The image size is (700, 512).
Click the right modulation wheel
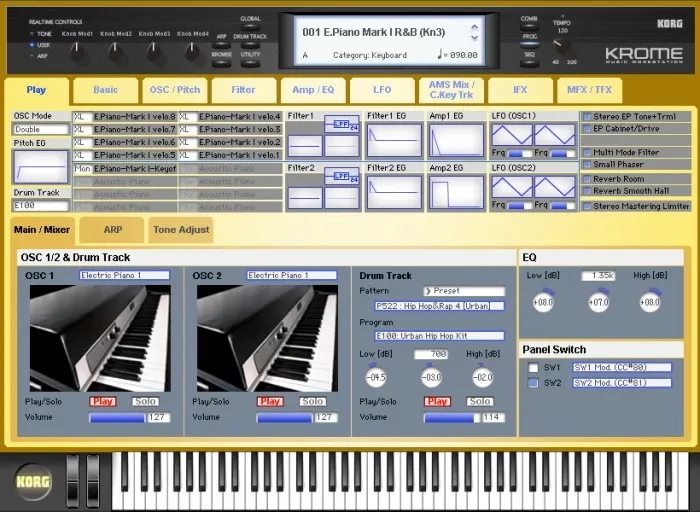(x=92, y=481)
